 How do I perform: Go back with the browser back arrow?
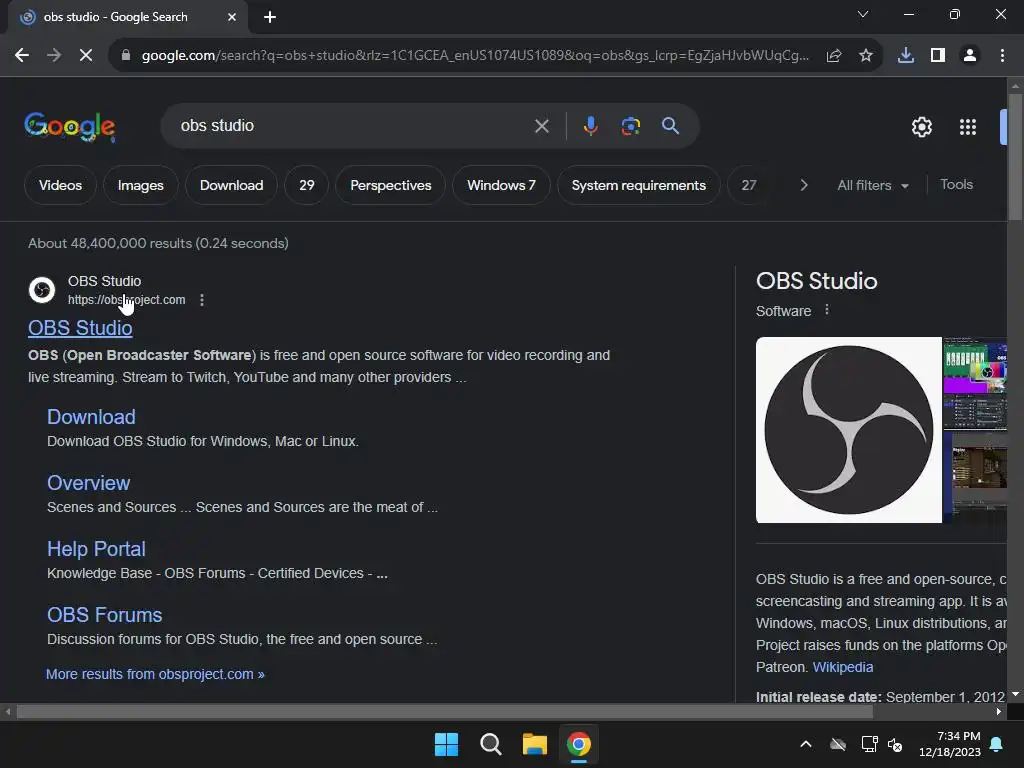click(x=22, y=56)
